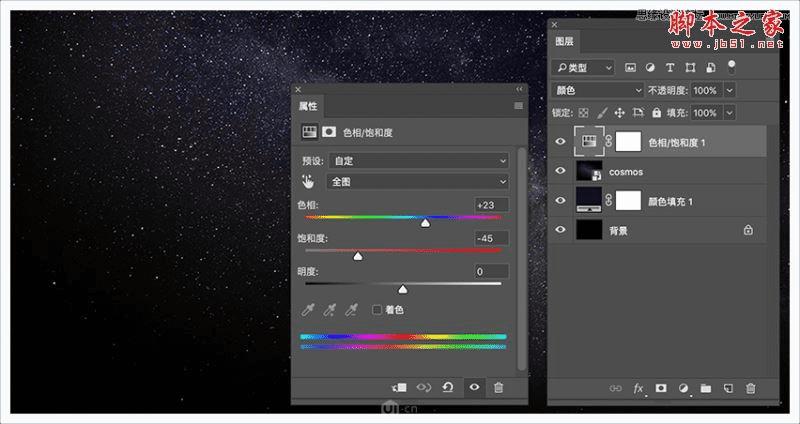Hide the 背景 layer
The image size is (800, 424).
560,230
